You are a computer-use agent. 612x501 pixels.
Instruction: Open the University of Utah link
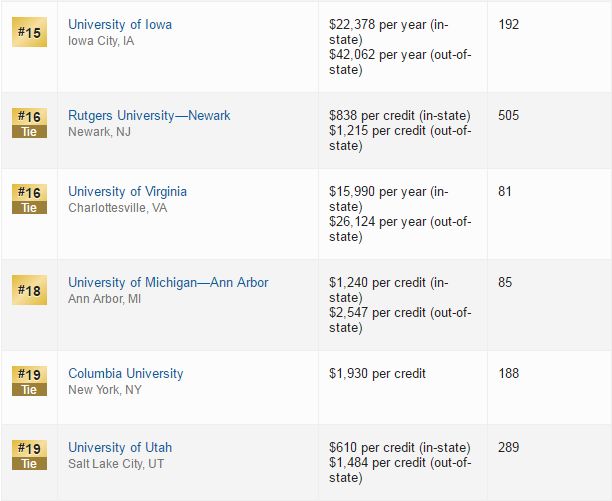pos(120,448)
